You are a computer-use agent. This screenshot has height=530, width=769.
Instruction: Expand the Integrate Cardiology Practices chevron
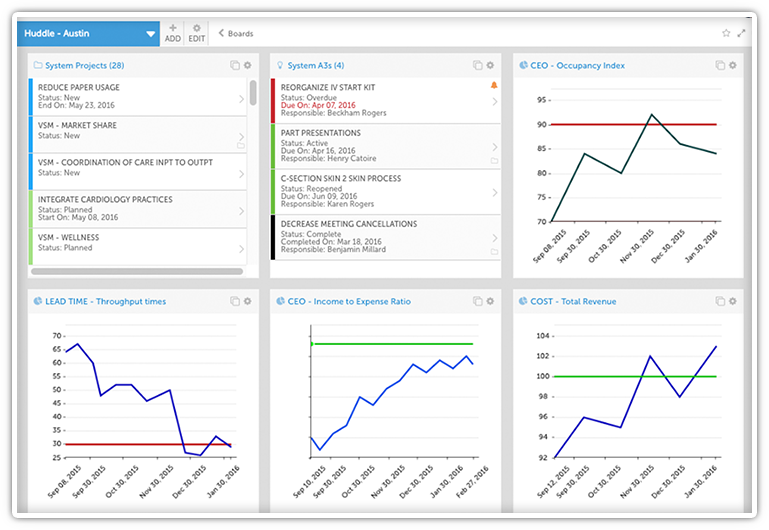pos(242,210)
